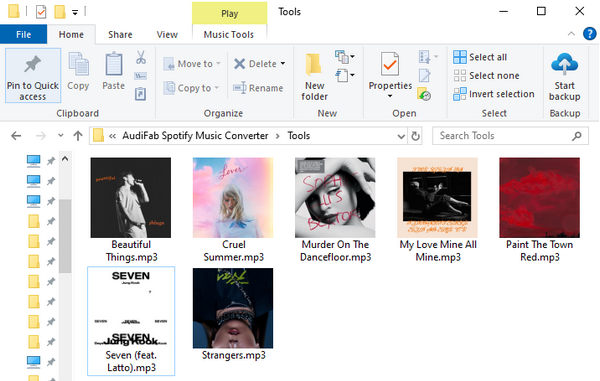Viewport: 600px width, 381px height.
Task: Open the Open-with dropdown in Open group
Action: coord(428,57)
